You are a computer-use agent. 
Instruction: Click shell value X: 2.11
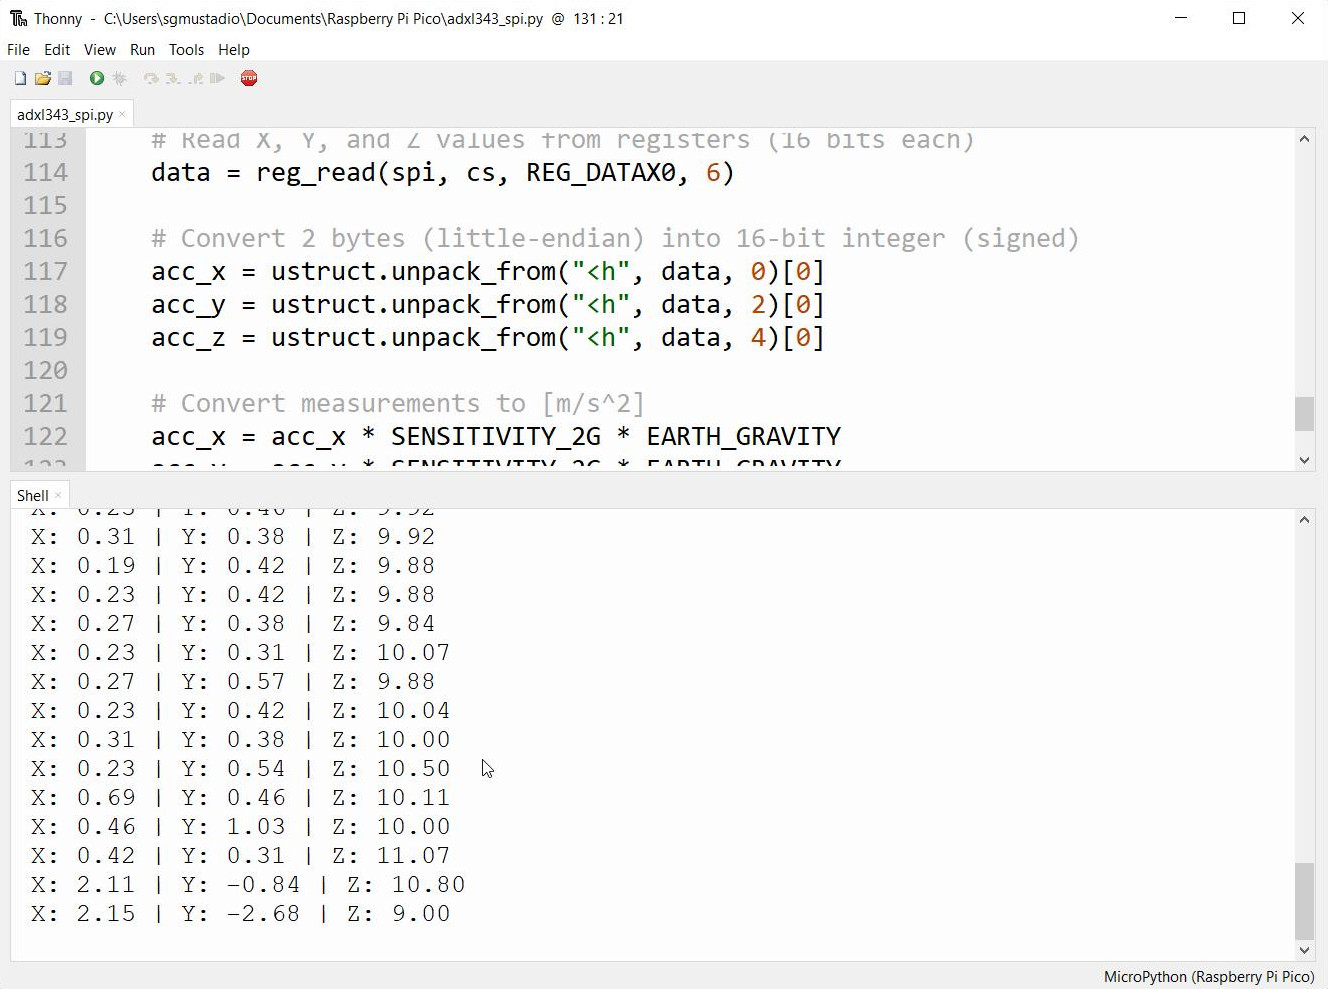tap(83, 884)
